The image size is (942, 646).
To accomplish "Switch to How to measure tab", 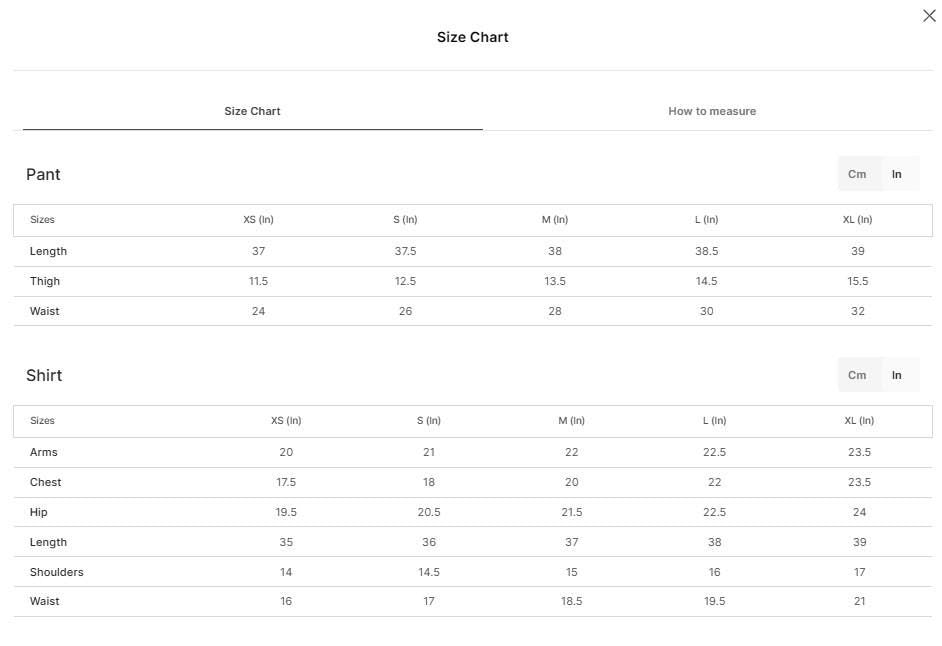I will 712,111.
